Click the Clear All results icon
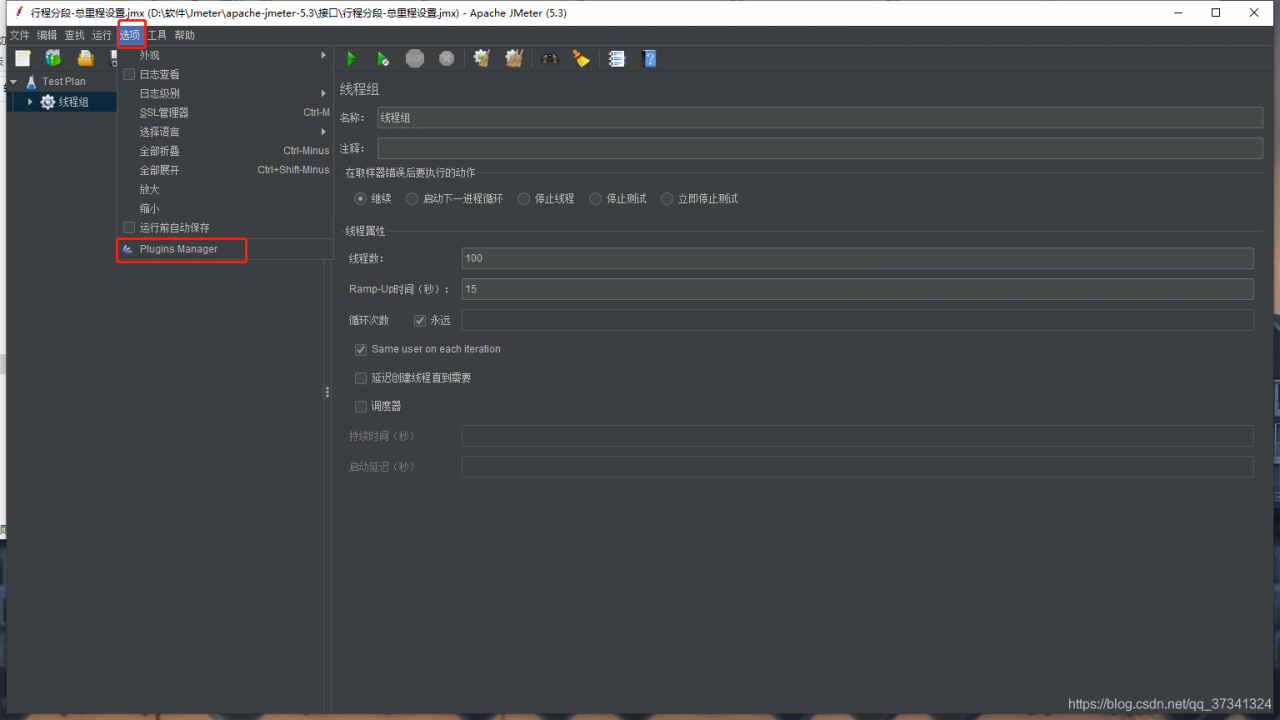This screenshot has width=1280, height=720. [514, 59]
